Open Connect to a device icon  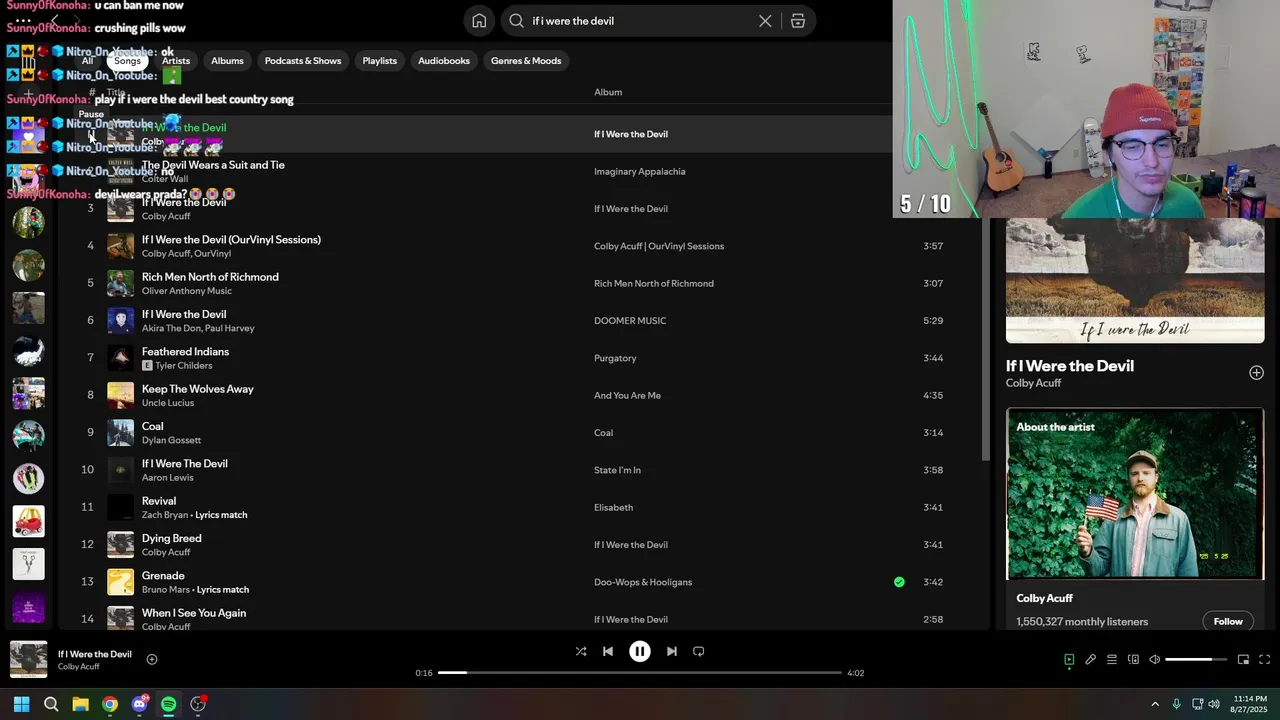pyautogui.click(x=1133, y=659)
